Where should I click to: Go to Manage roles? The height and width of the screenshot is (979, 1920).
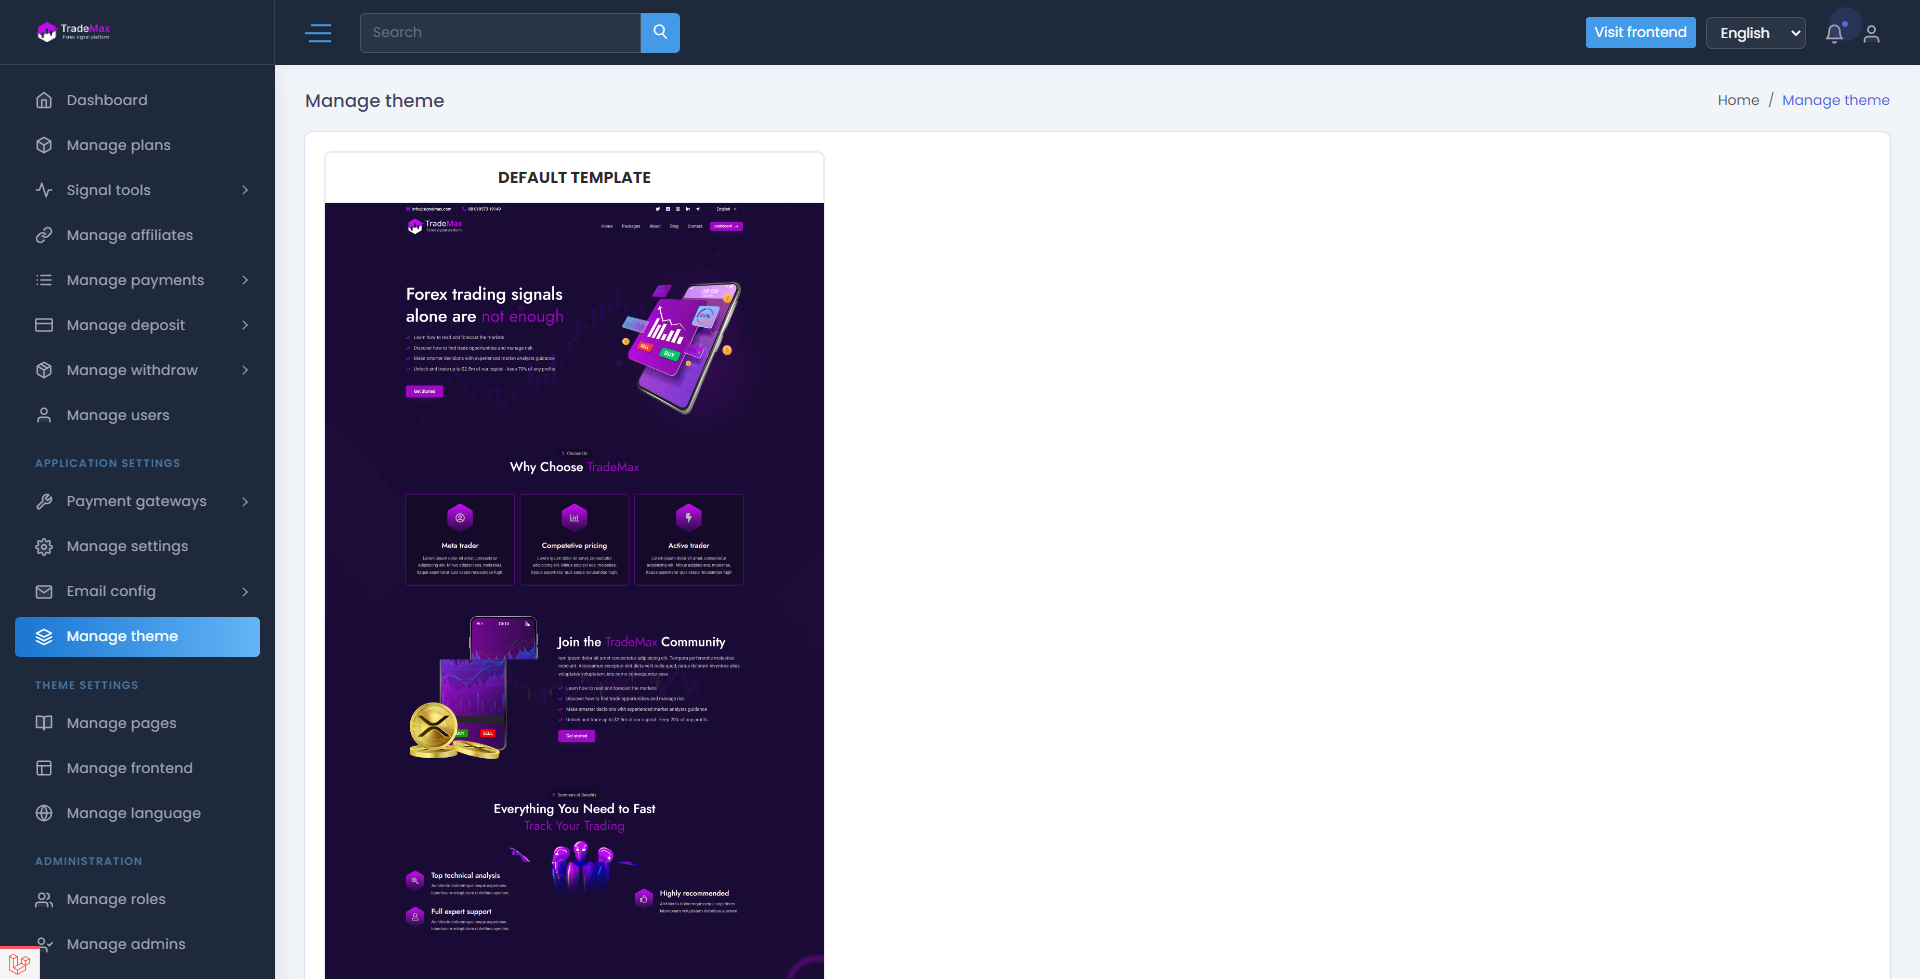116,899
